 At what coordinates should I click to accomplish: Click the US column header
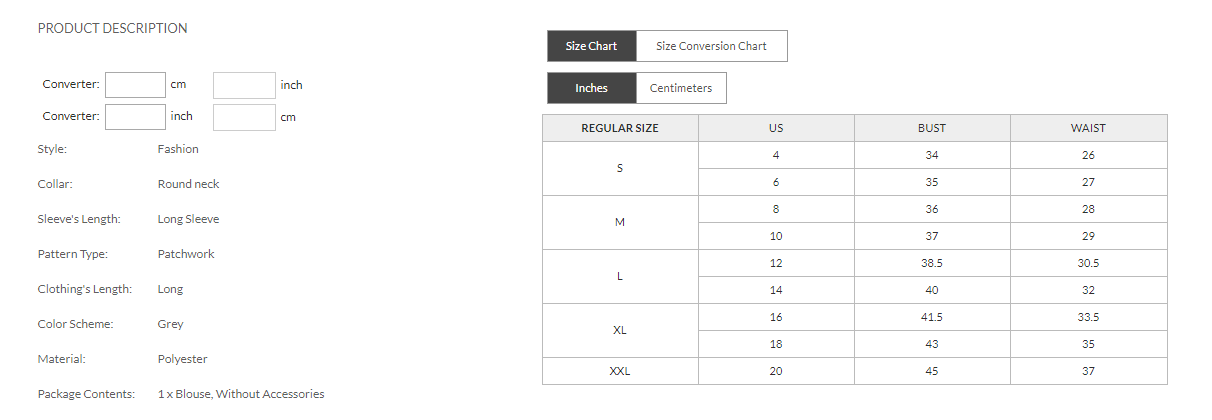(776, 128)
